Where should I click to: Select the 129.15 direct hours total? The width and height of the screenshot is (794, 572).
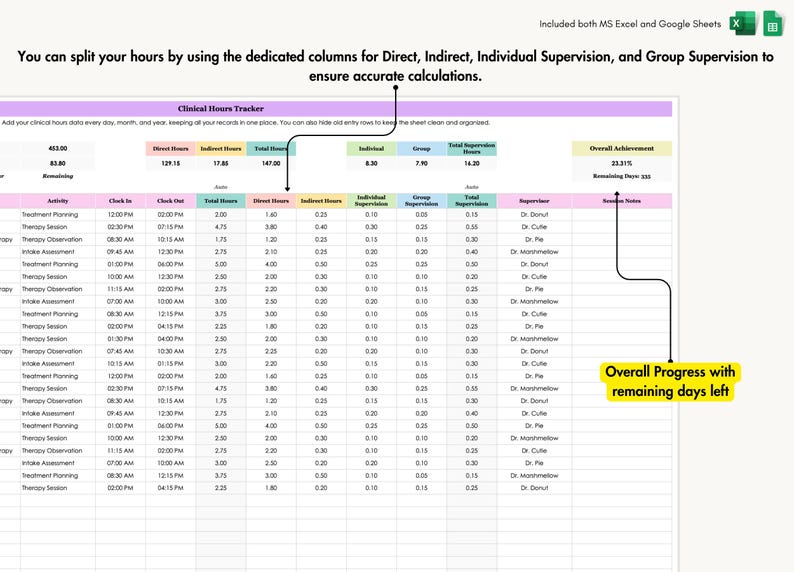click(x=171, y=163)
